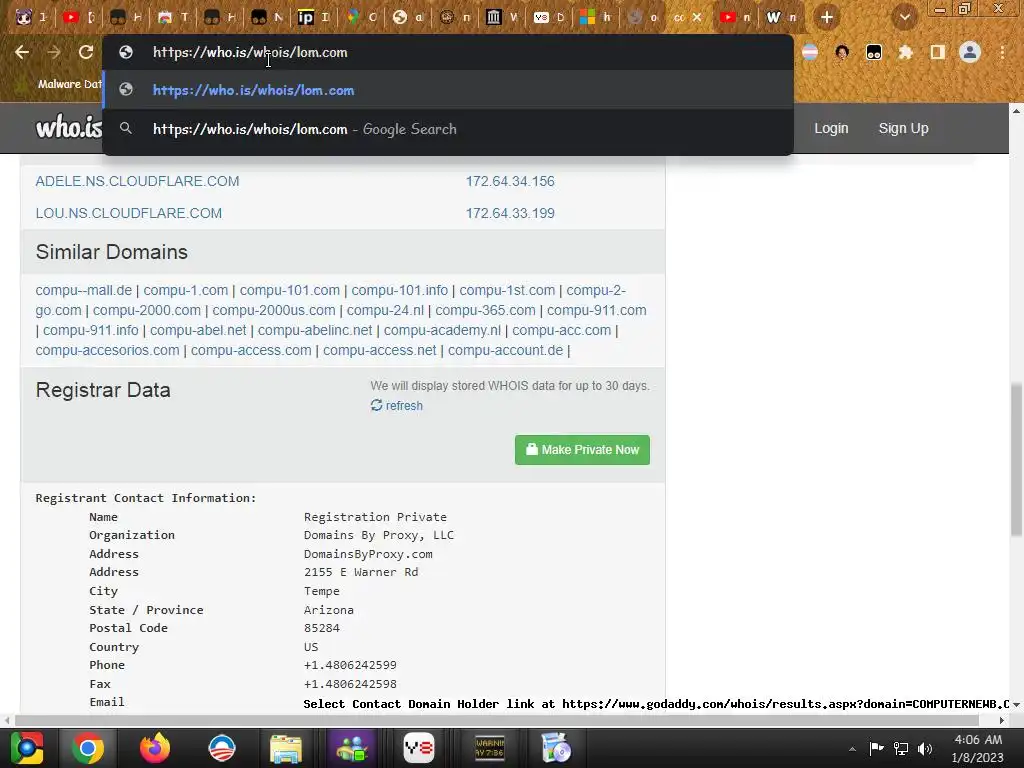Open the Malware Data bookmark
Screen dimensions: 1024x768
click(61, 84)
